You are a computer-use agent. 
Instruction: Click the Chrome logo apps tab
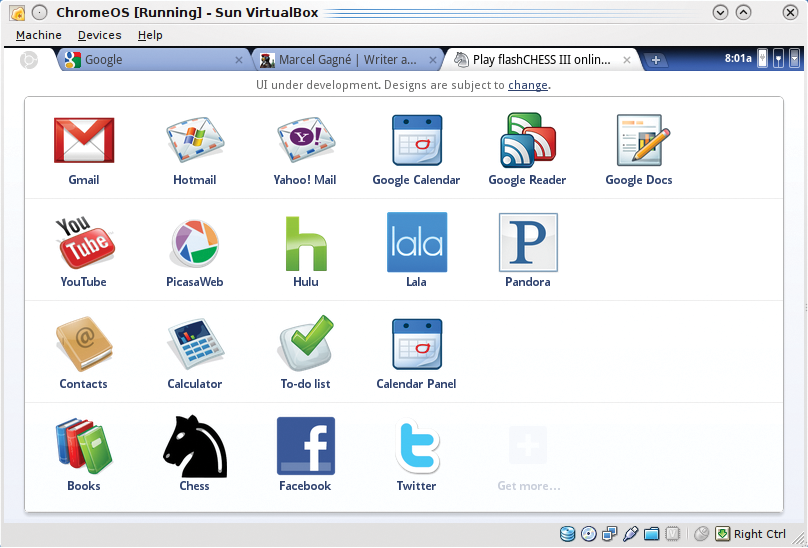tap(29, 60)
